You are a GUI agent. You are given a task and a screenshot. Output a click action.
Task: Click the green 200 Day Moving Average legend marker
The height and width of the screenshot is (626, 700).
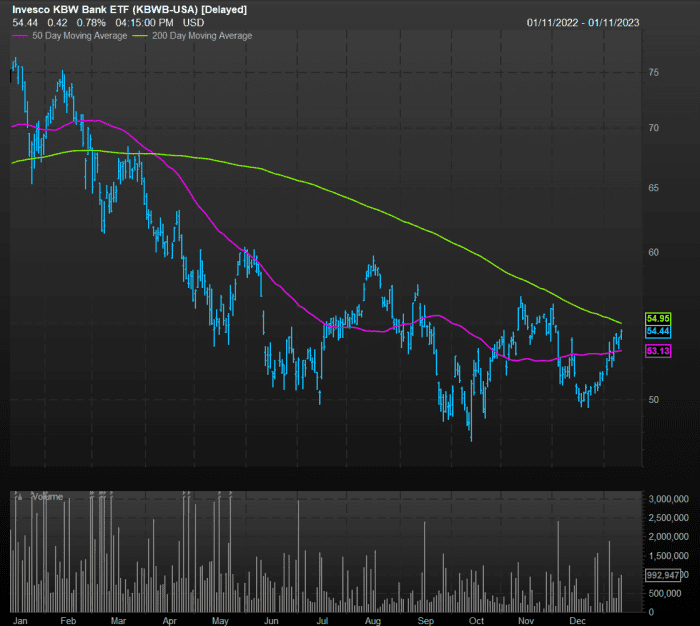[143, 36]
